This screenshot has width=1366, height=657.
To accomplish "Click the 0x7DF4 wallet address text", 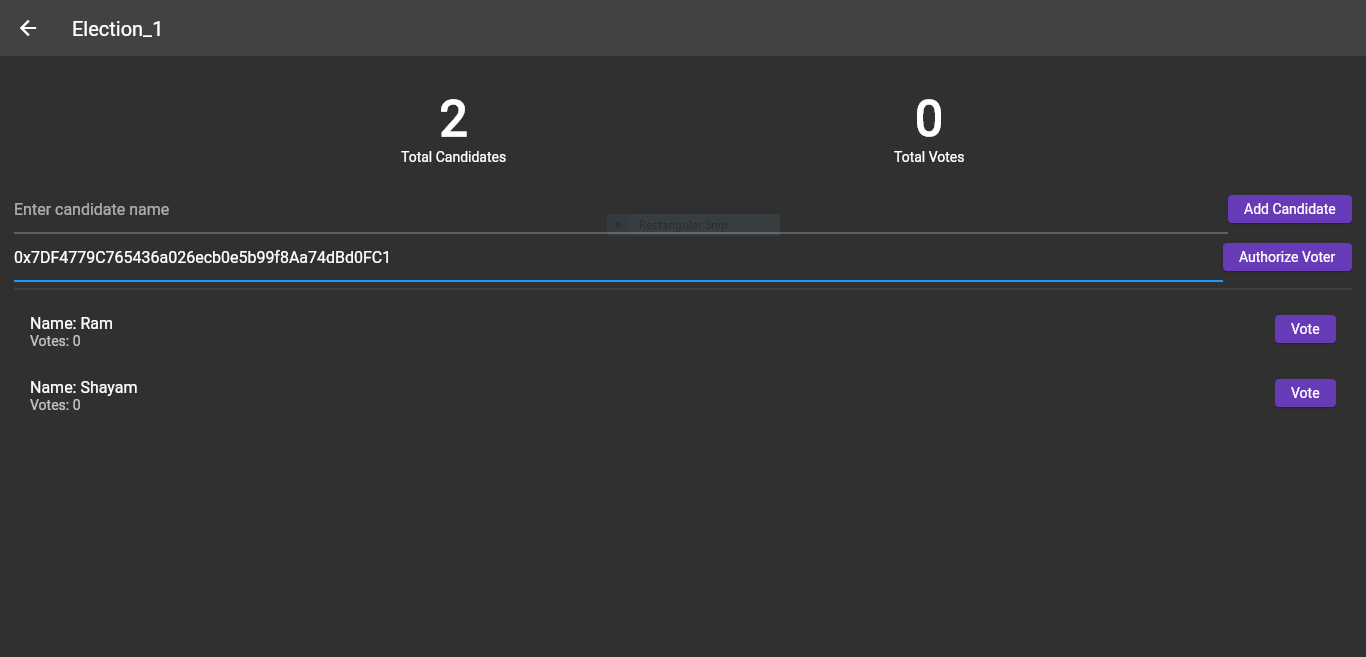I will [202, 257].
